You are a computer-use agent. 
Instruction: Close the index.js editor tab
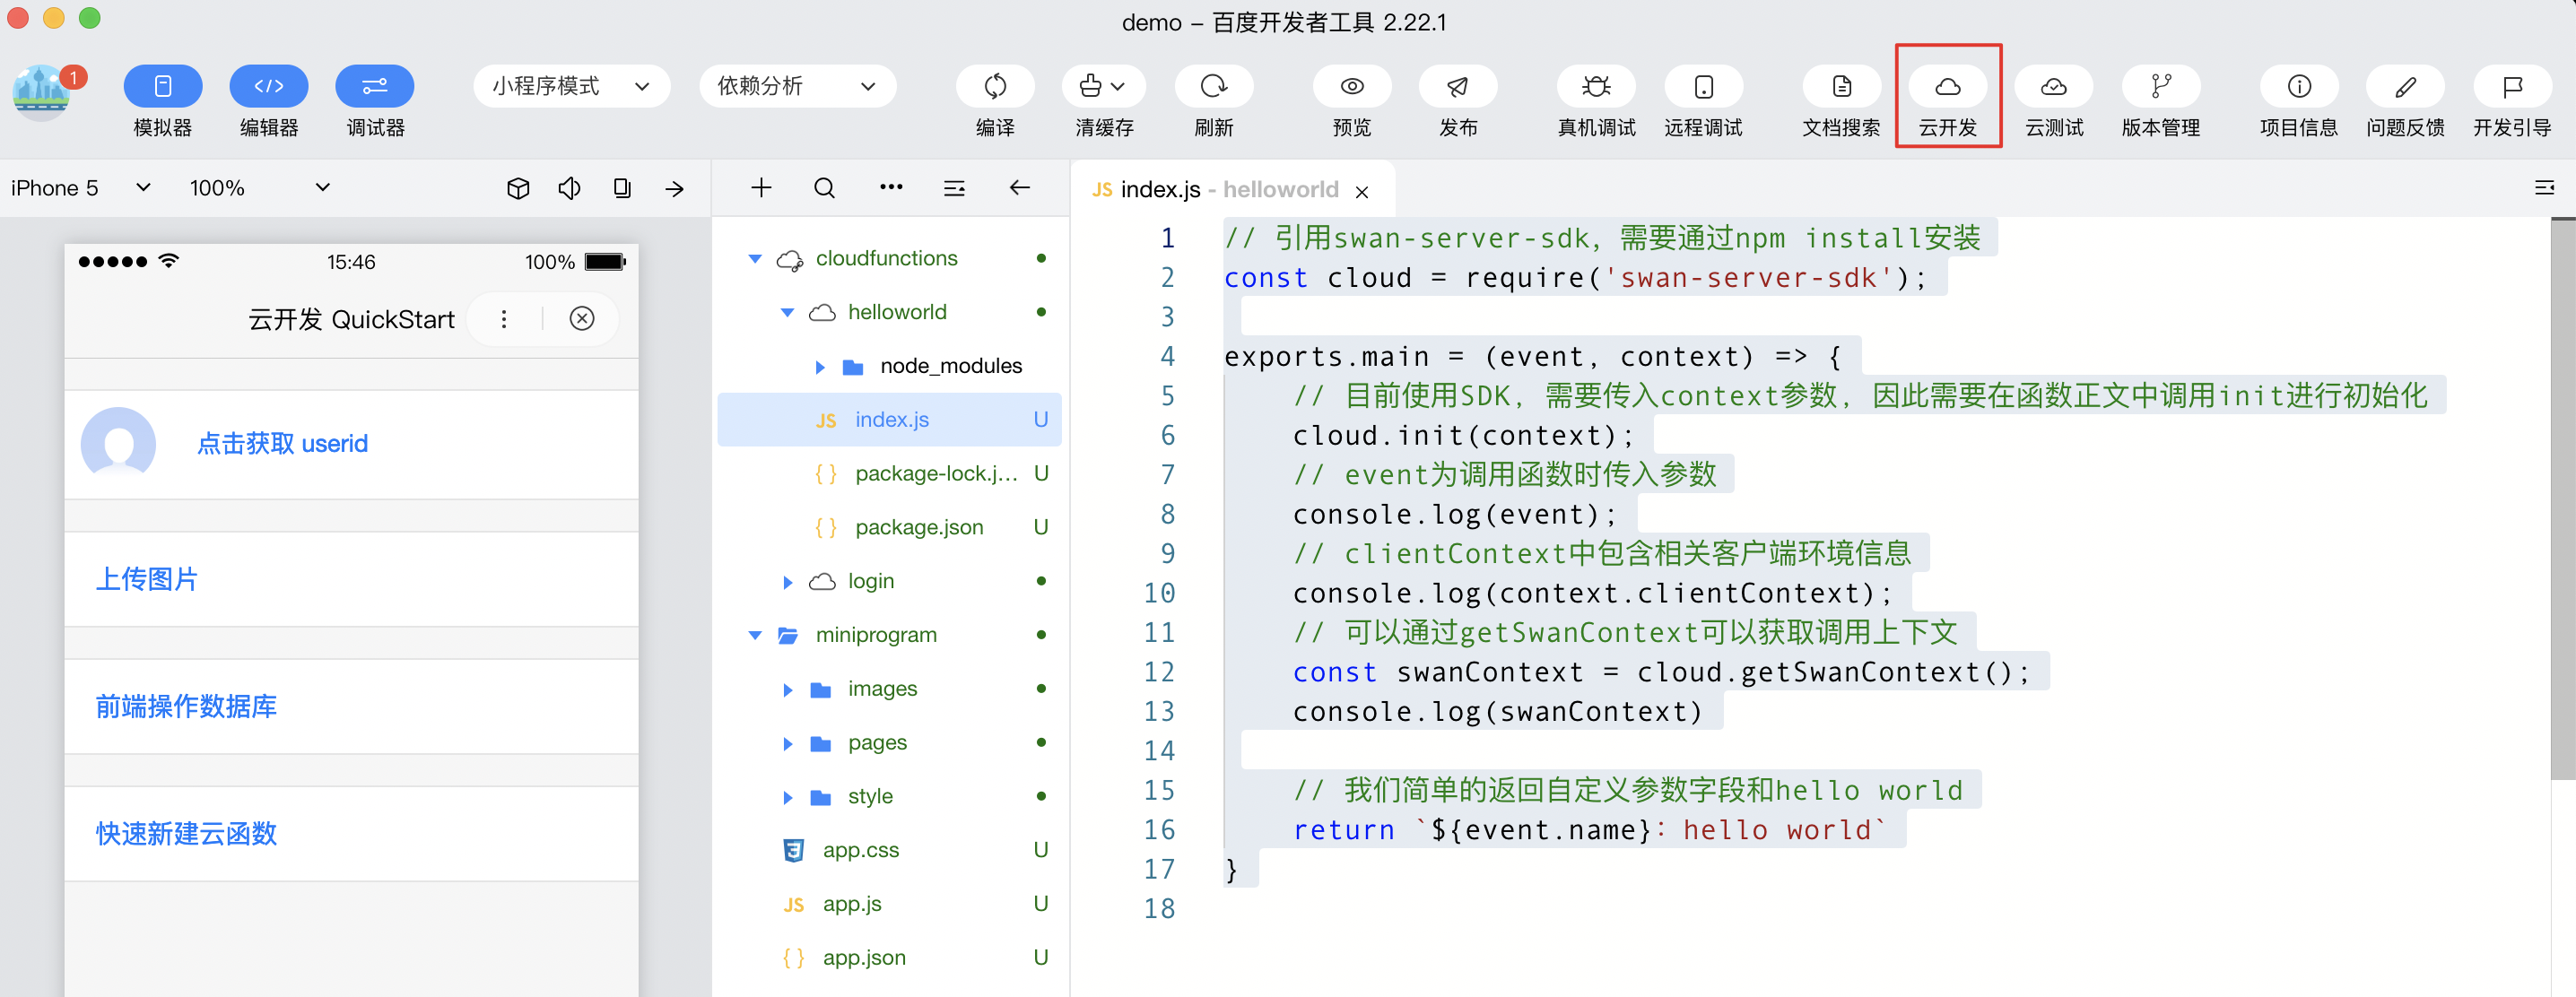(x=1361, y=191)
